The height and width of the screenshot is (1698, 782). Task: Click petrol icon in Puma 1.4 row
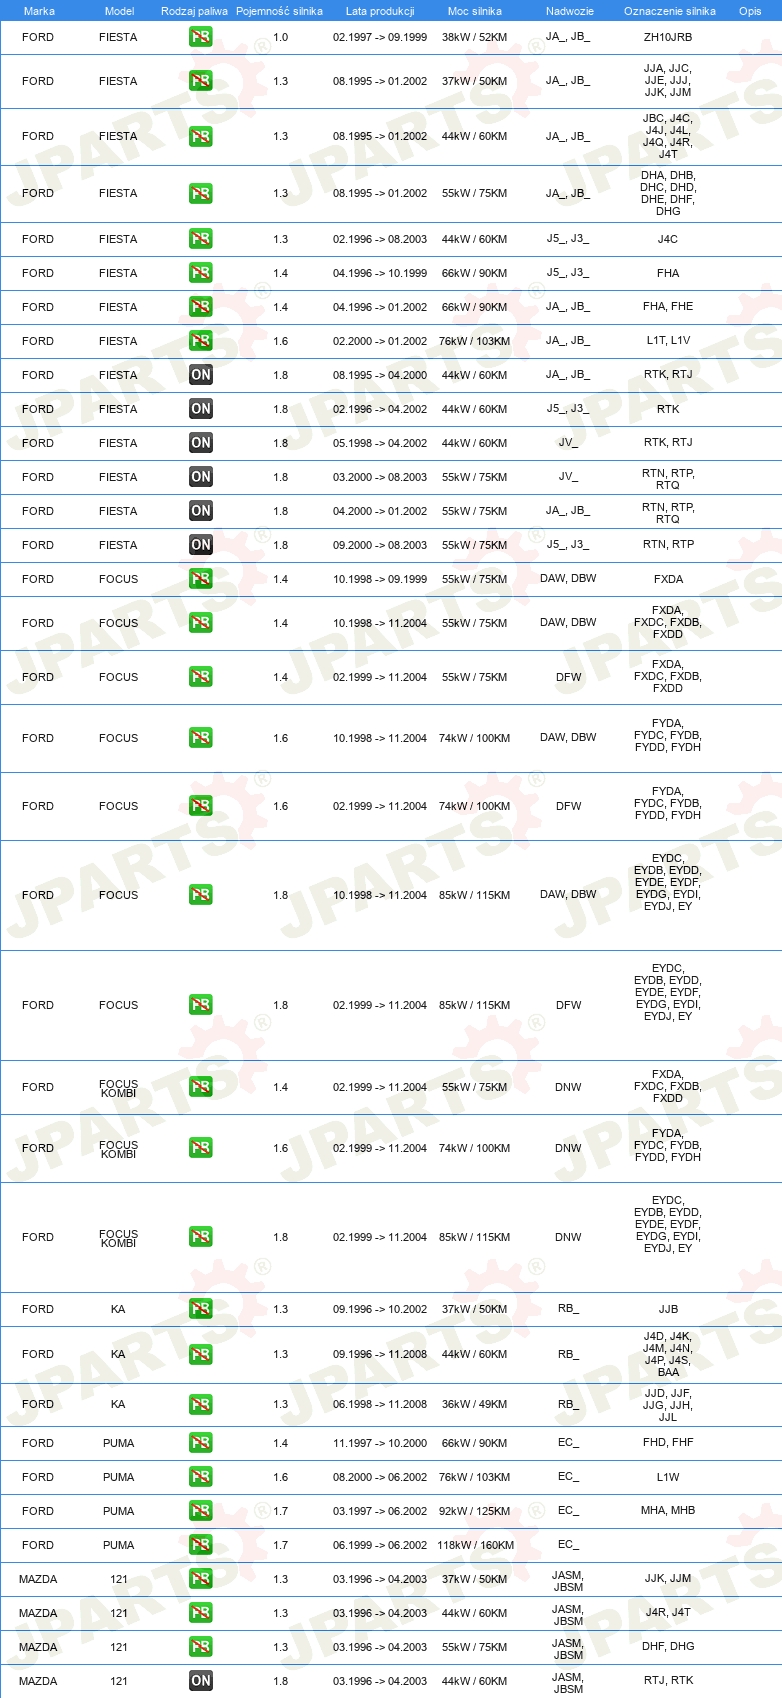pyautogui.click(x=201, y=1443)
